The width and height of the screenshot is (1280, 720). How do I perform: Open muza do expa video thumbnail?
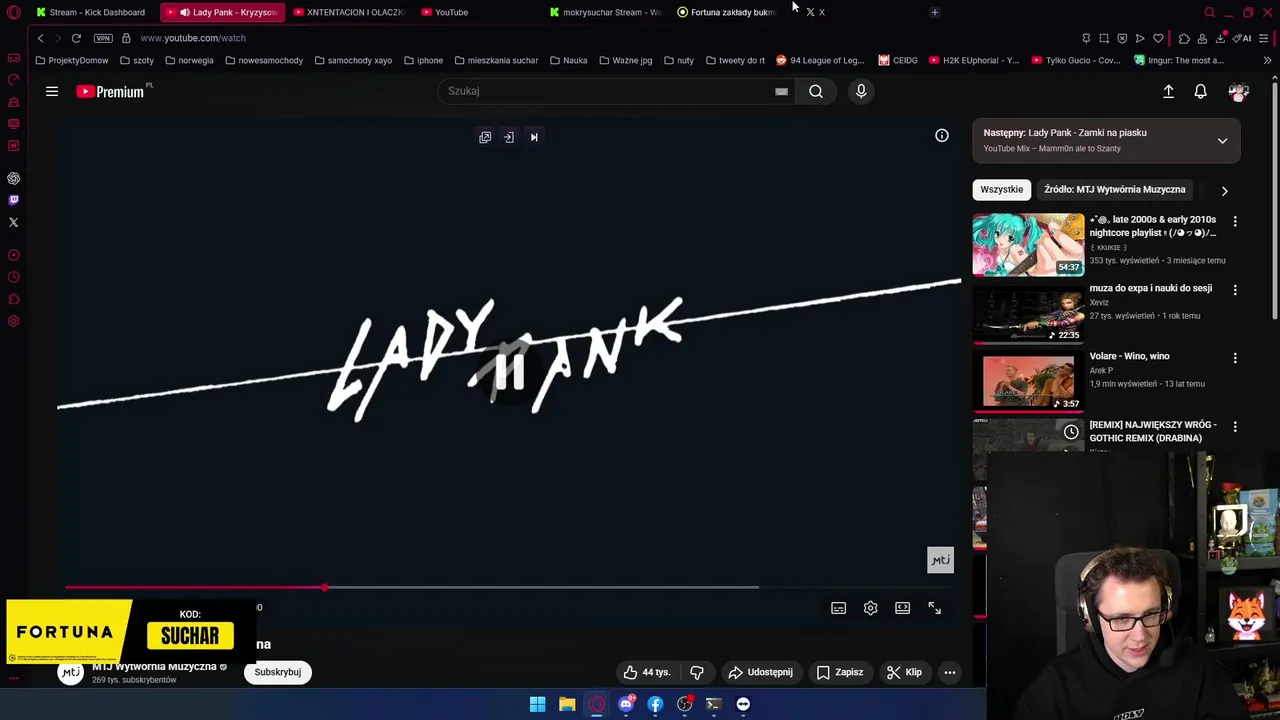point(1028,312)
